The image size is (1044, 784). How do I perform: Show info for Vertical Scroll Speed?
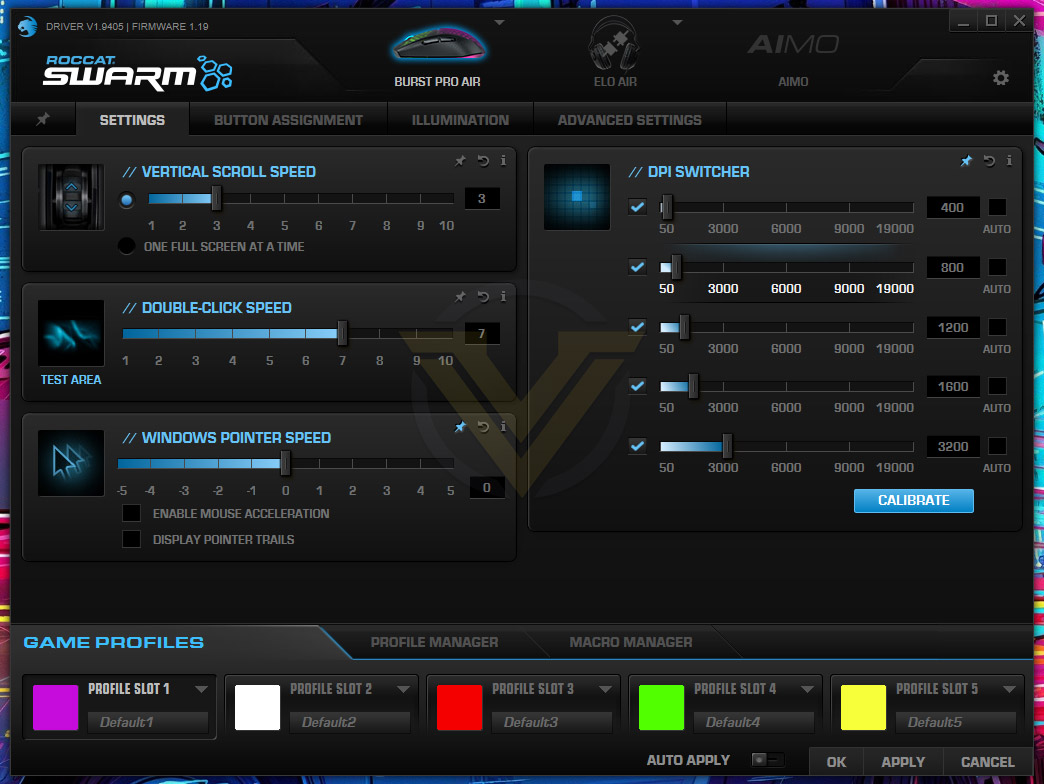[x=503, y=160]
